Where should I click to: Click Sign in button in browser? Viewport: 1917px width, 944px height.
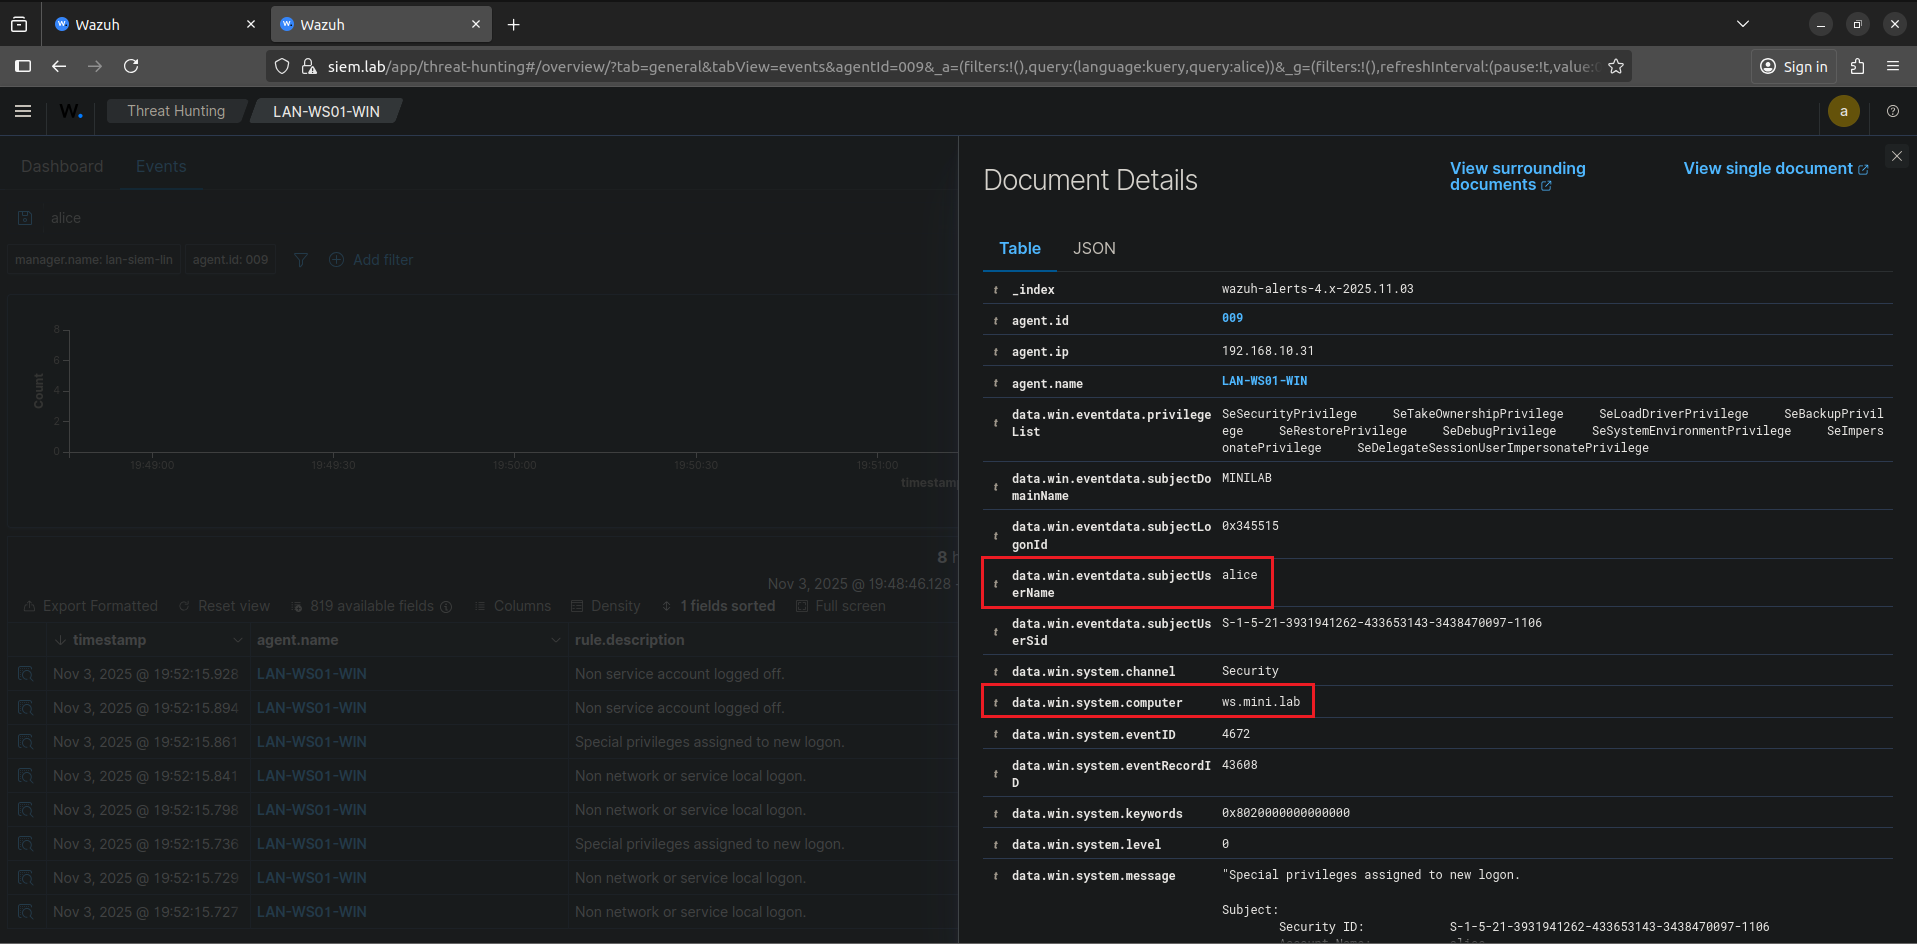point(1794,66)
